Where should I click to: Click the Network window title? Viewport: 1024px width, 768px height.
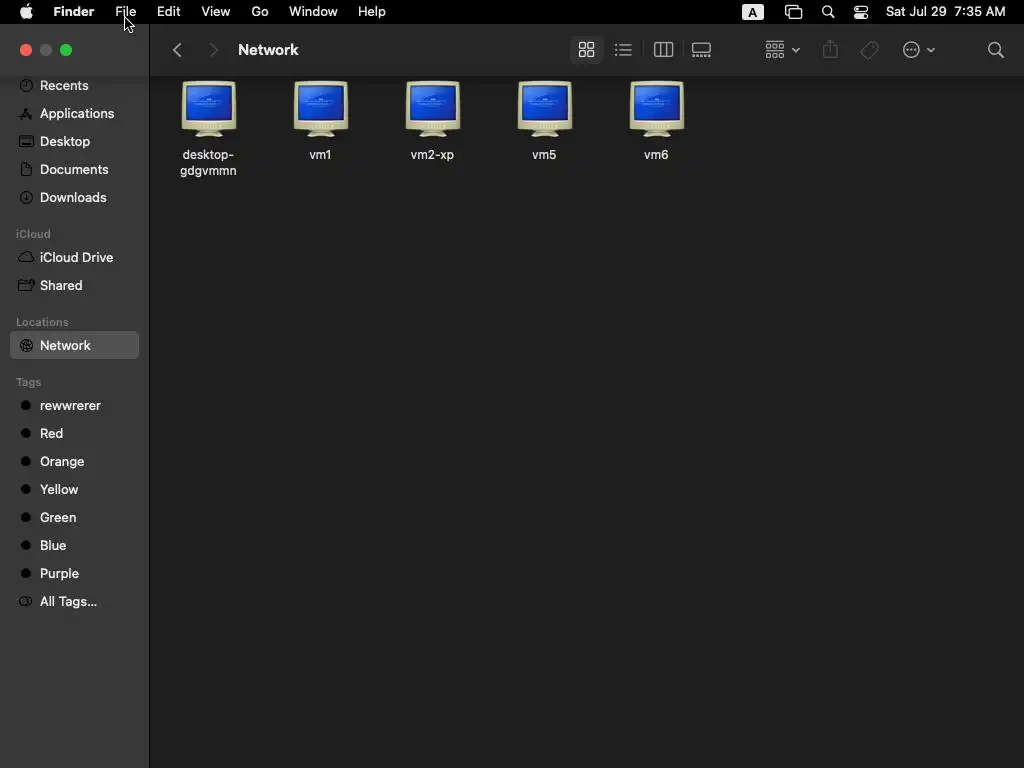268,50
